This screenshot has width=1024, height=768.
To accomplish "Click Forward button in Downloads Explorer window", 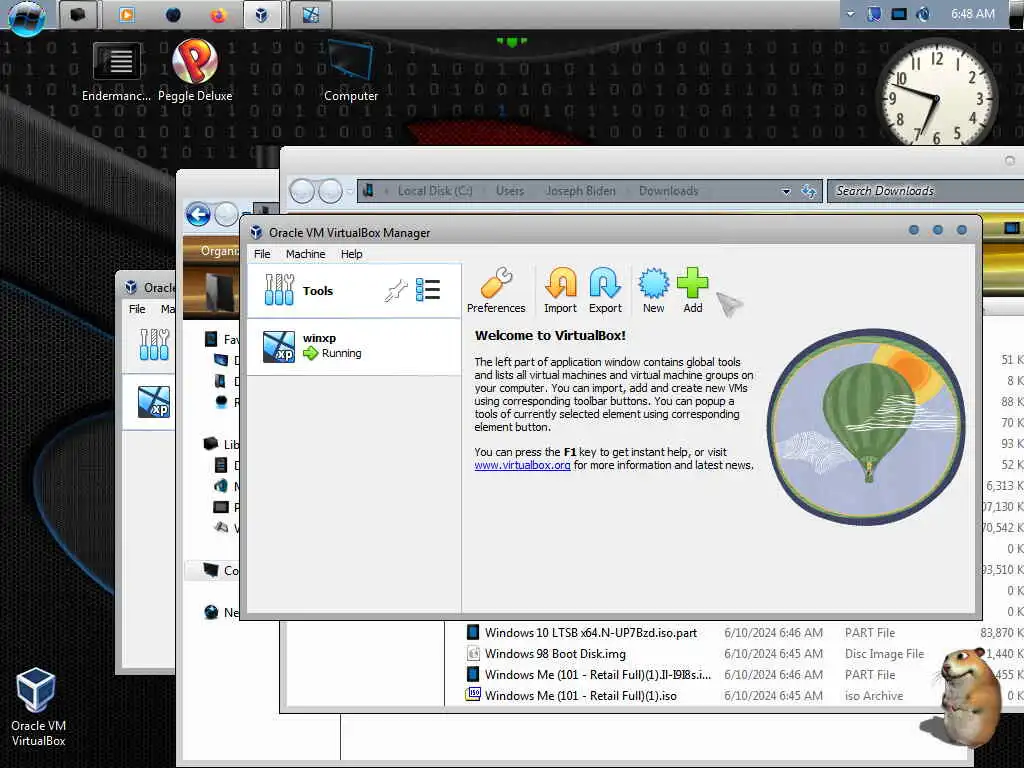I will [x=330, y=191].
